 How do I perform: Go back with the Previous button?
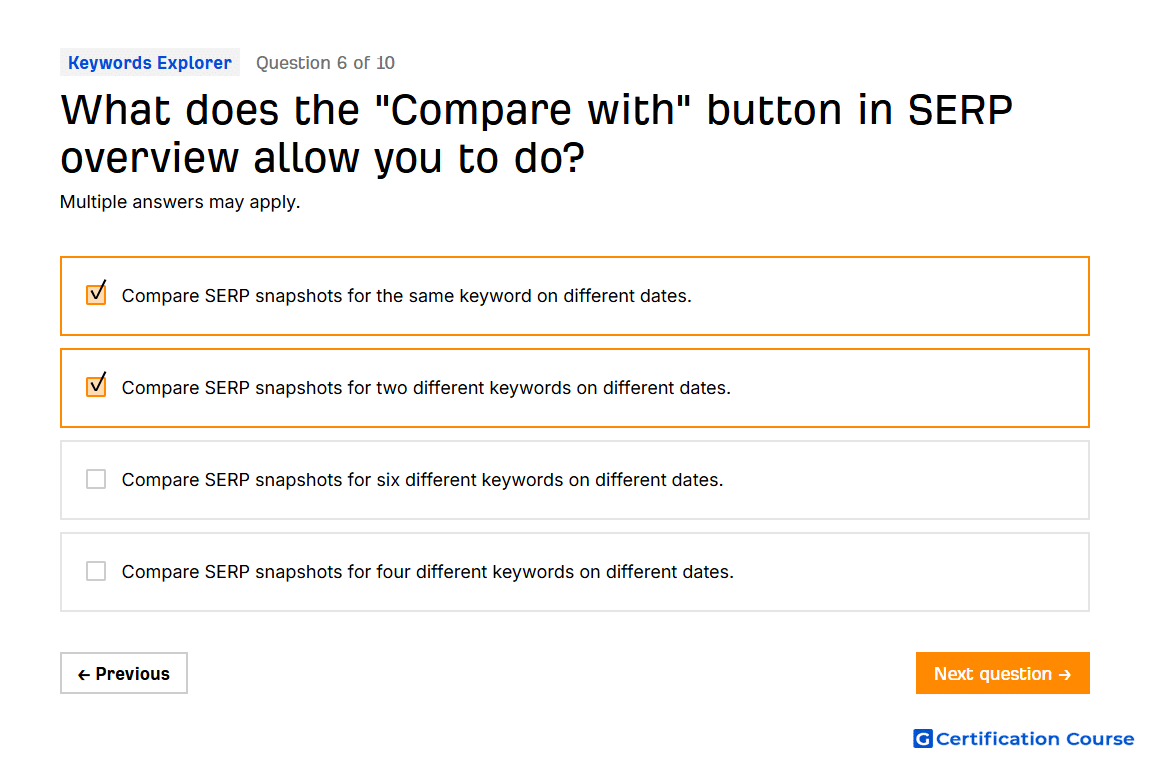click(x=124, y=673)
